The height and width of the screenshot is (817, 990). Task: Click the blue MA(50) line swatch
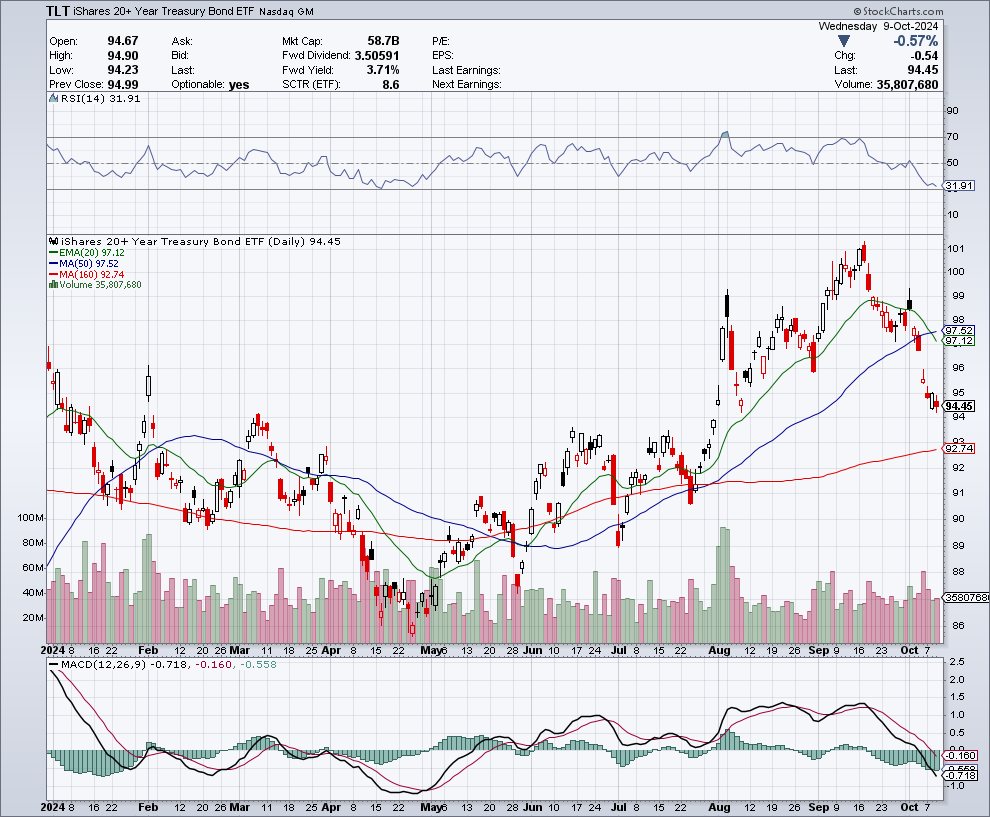(x=54, y=263)
